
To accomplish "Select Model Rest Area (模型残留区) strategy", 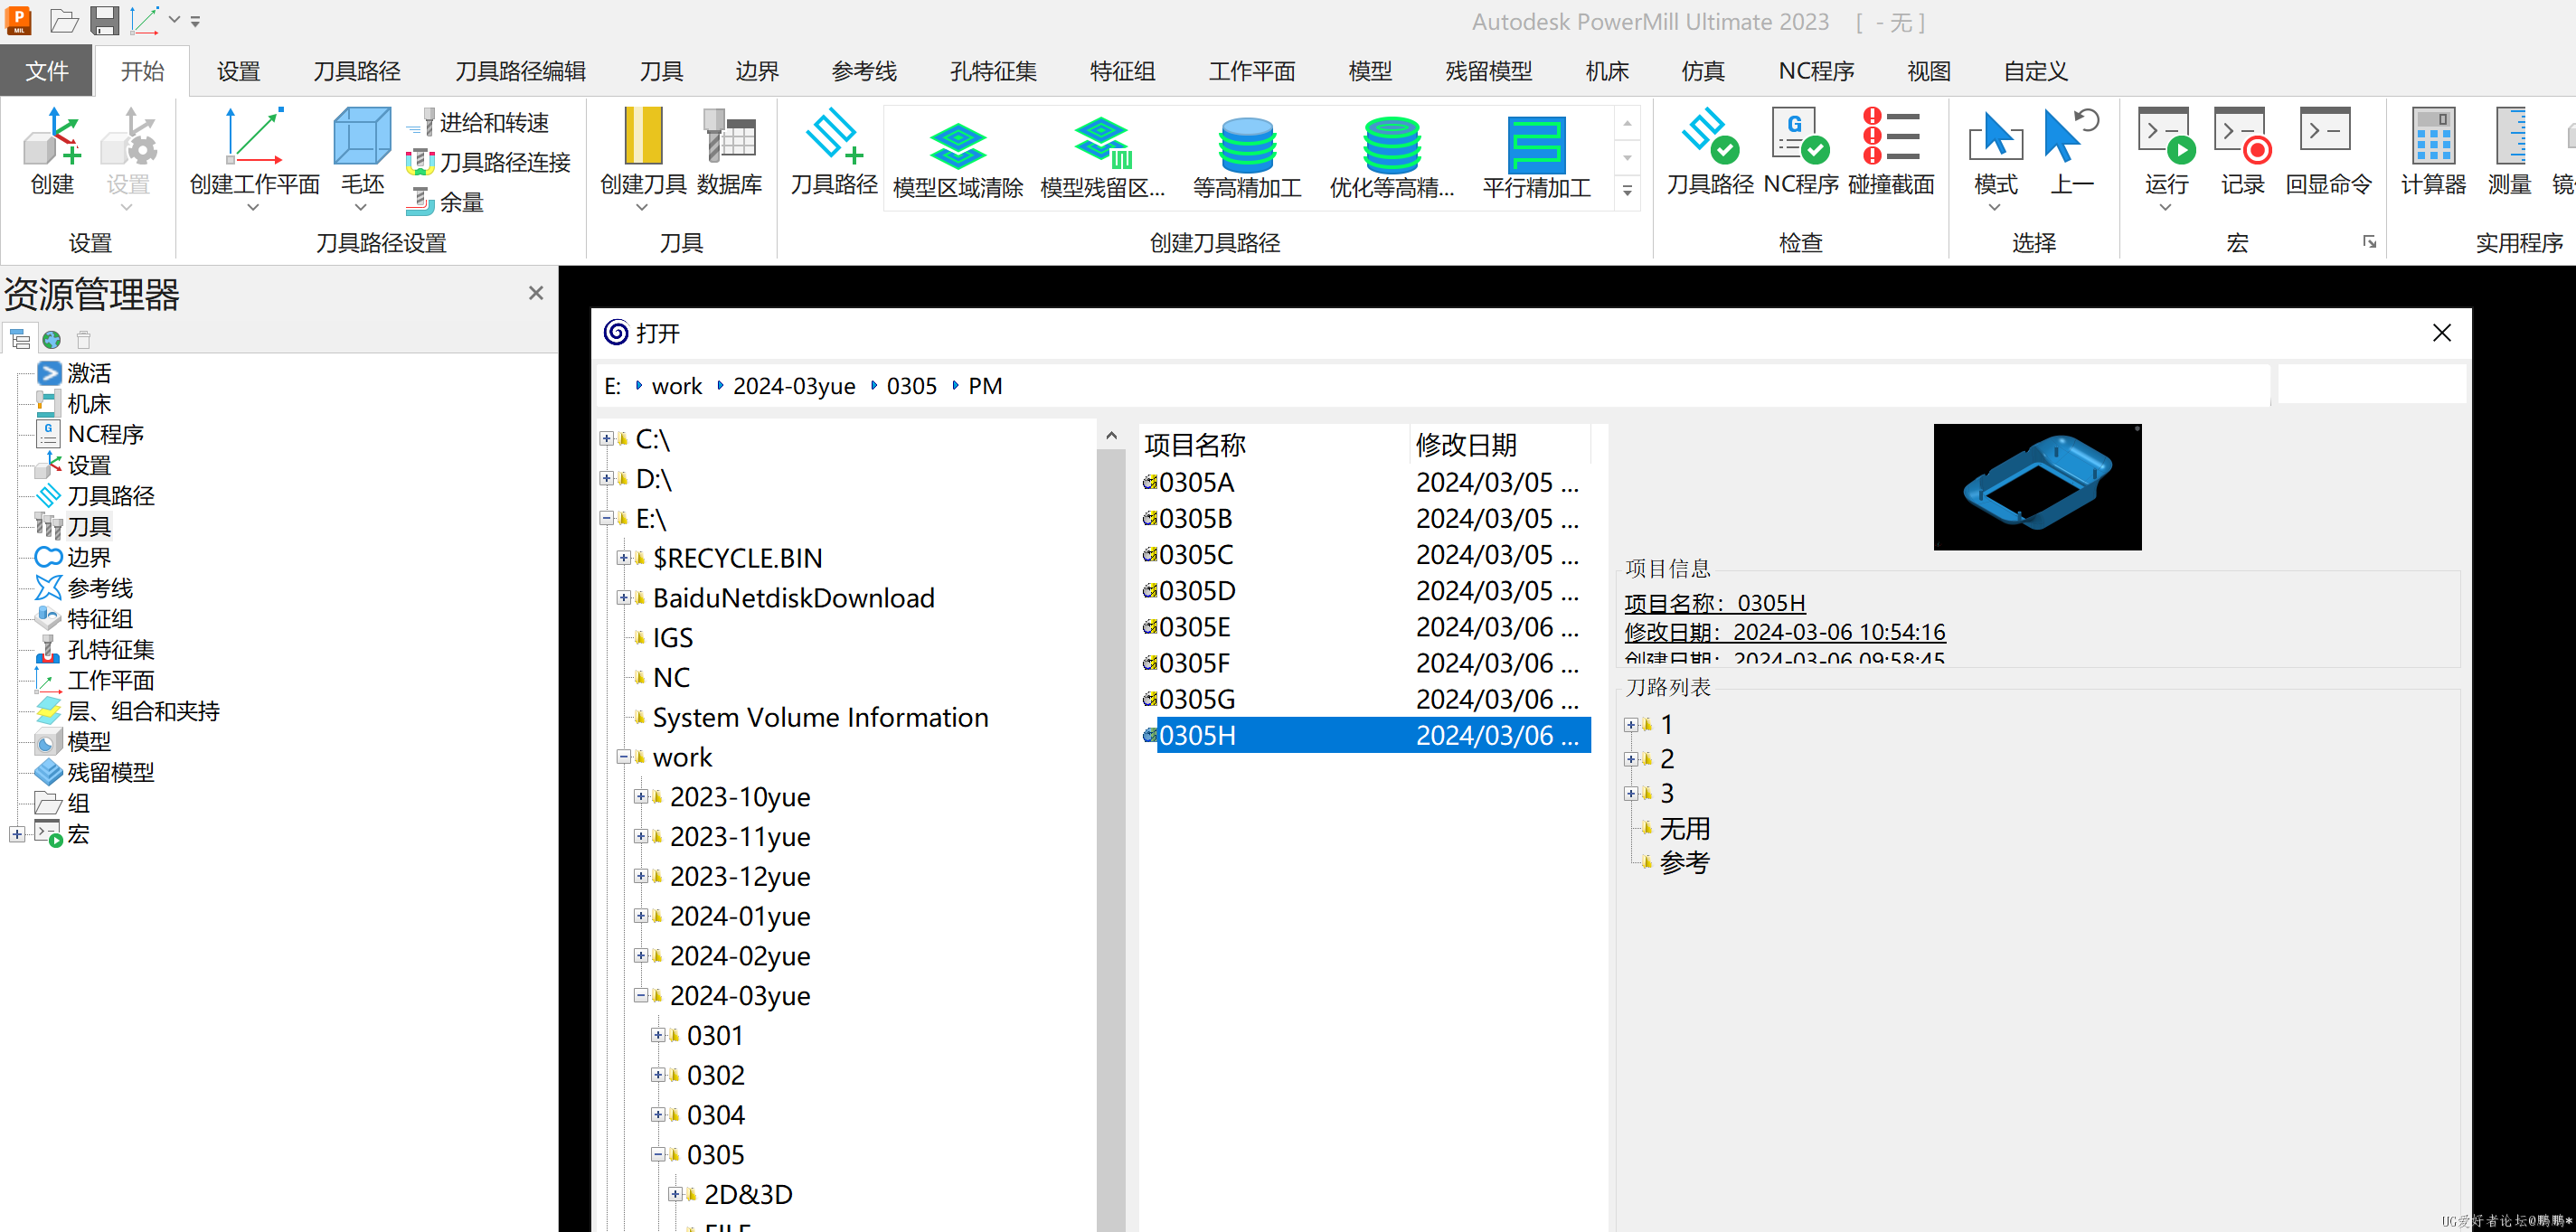I will (x=1102, y=157).
